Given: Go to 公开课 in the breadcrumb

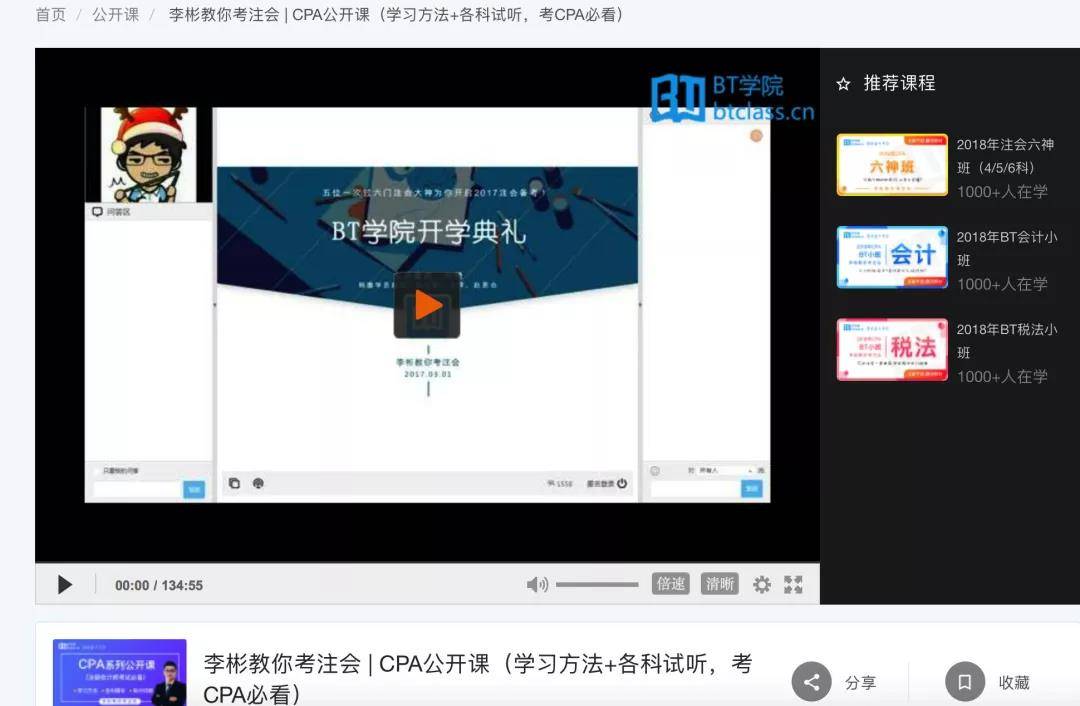Looking at the screenshot, I should (116, 14).
